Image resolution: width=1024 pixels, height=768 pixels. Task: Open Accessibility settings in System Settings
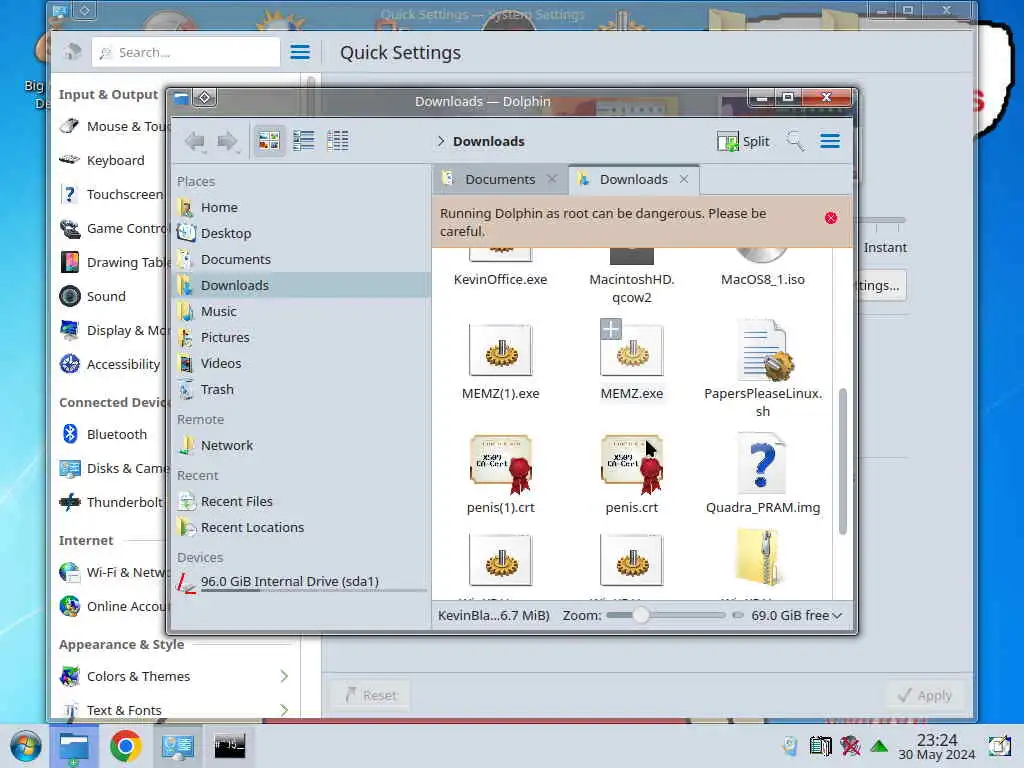[x=111, y=364]
